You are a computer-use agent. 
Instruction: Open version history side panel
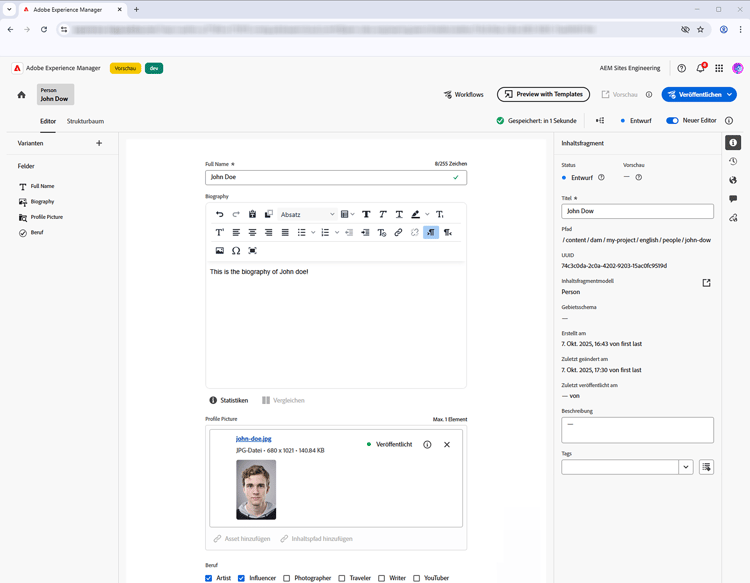coord(733,162)
